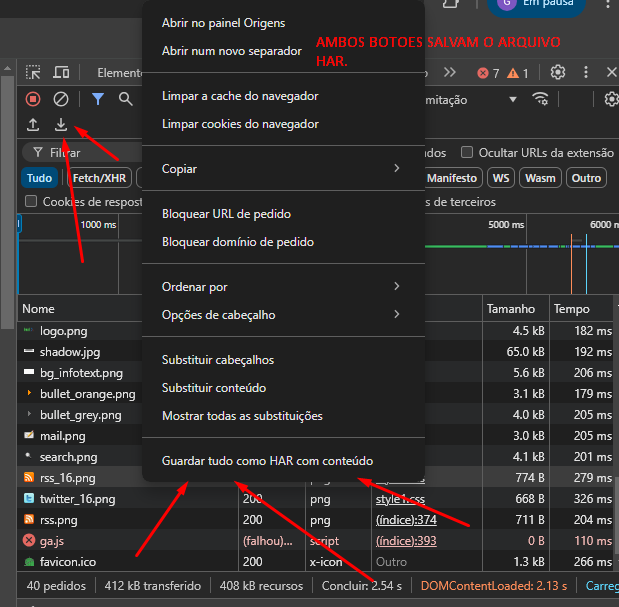Toggle device toolbar icon

tap(61, 73)
